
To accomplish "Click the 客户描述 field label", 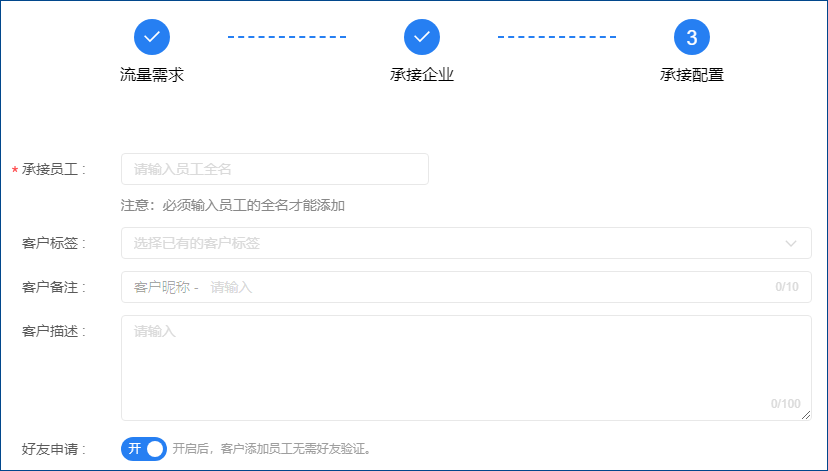I will pyautogui.click(x=54, y=331).
